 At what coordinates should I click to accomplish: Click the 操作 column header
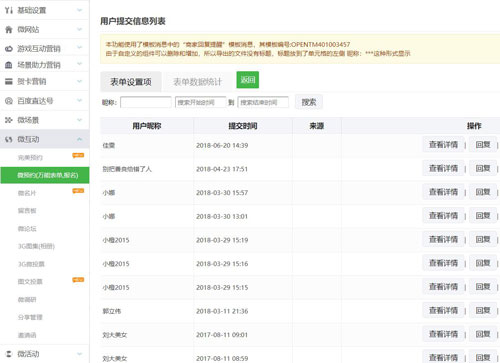[474, 126]
